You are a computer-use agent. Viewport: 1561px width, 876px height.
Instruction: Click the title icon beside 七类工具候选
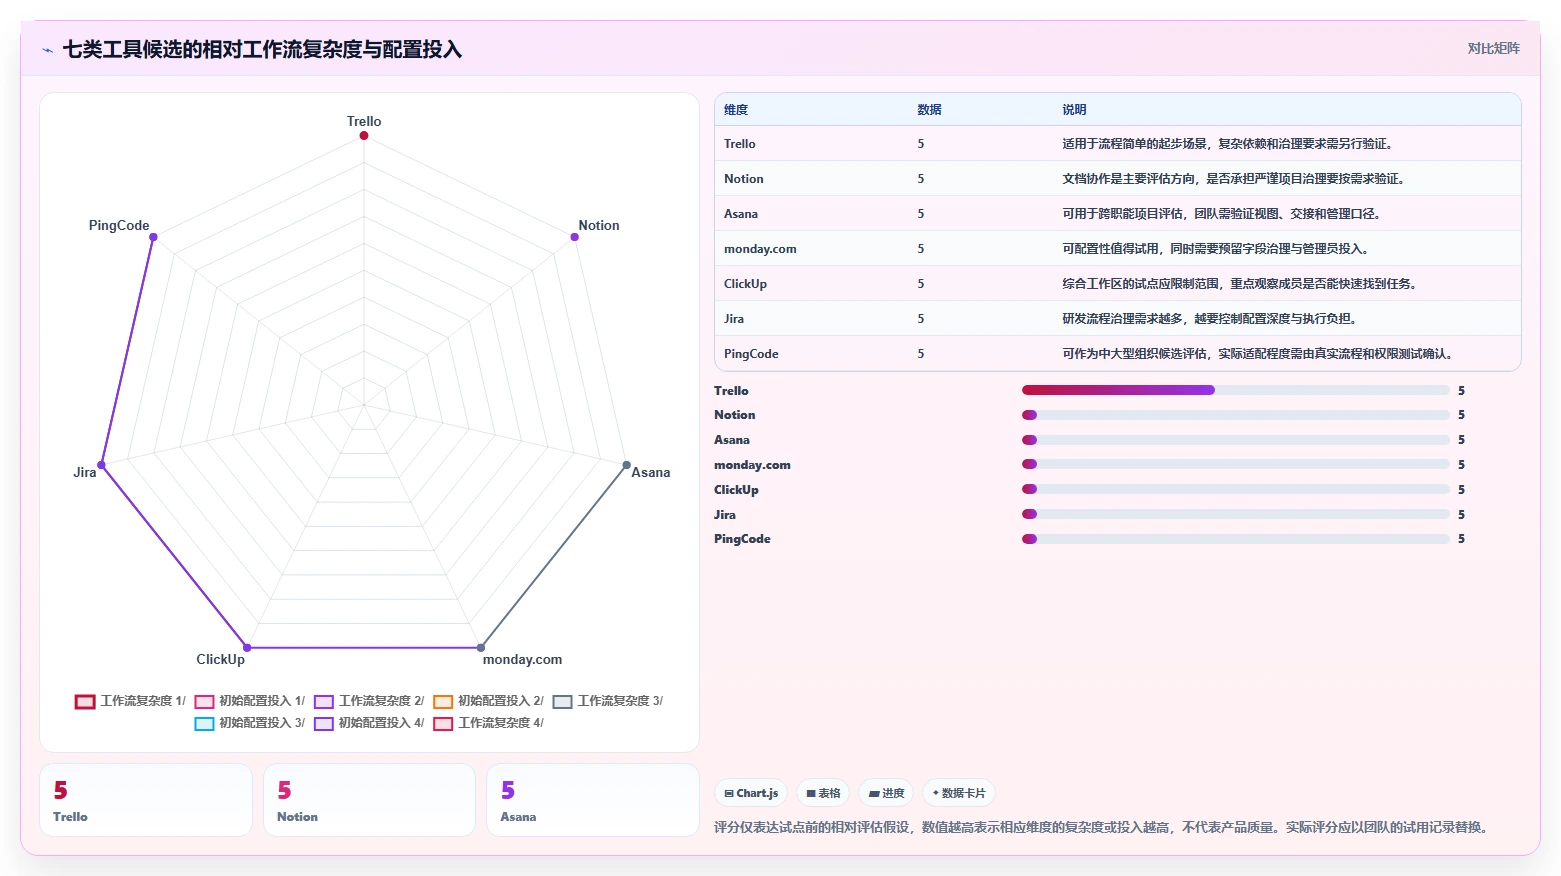pyautogui.click(x=47, y=50)
